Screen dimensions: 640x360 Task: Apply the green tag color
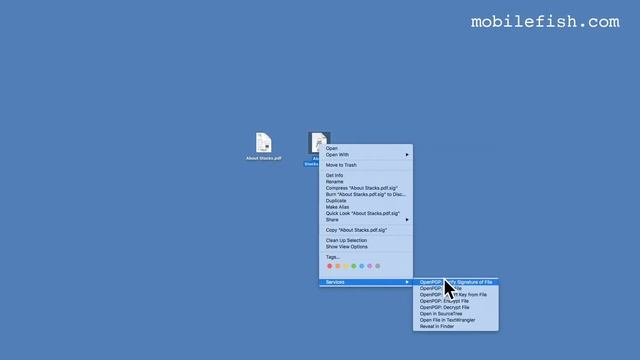pos(354,266)
